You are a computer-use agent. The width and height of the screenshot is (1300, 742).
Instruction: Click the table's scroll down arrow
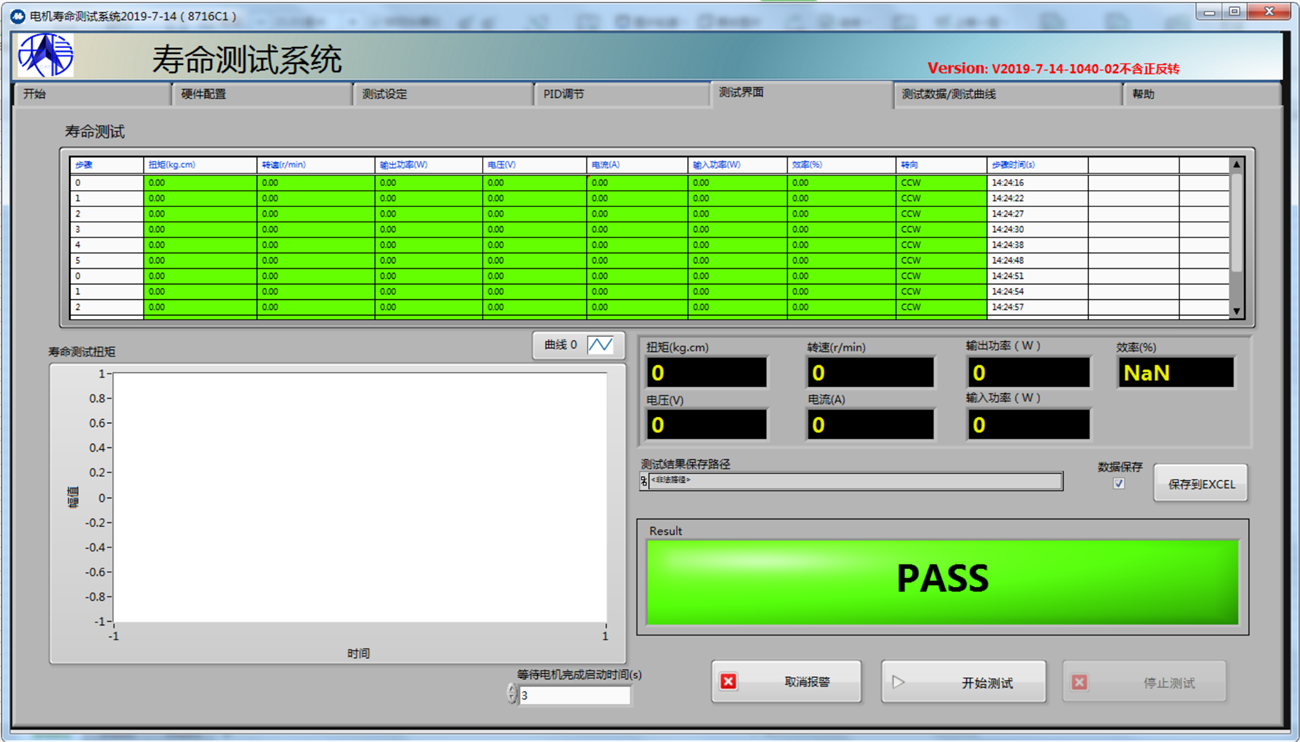tap(1237, 311)
